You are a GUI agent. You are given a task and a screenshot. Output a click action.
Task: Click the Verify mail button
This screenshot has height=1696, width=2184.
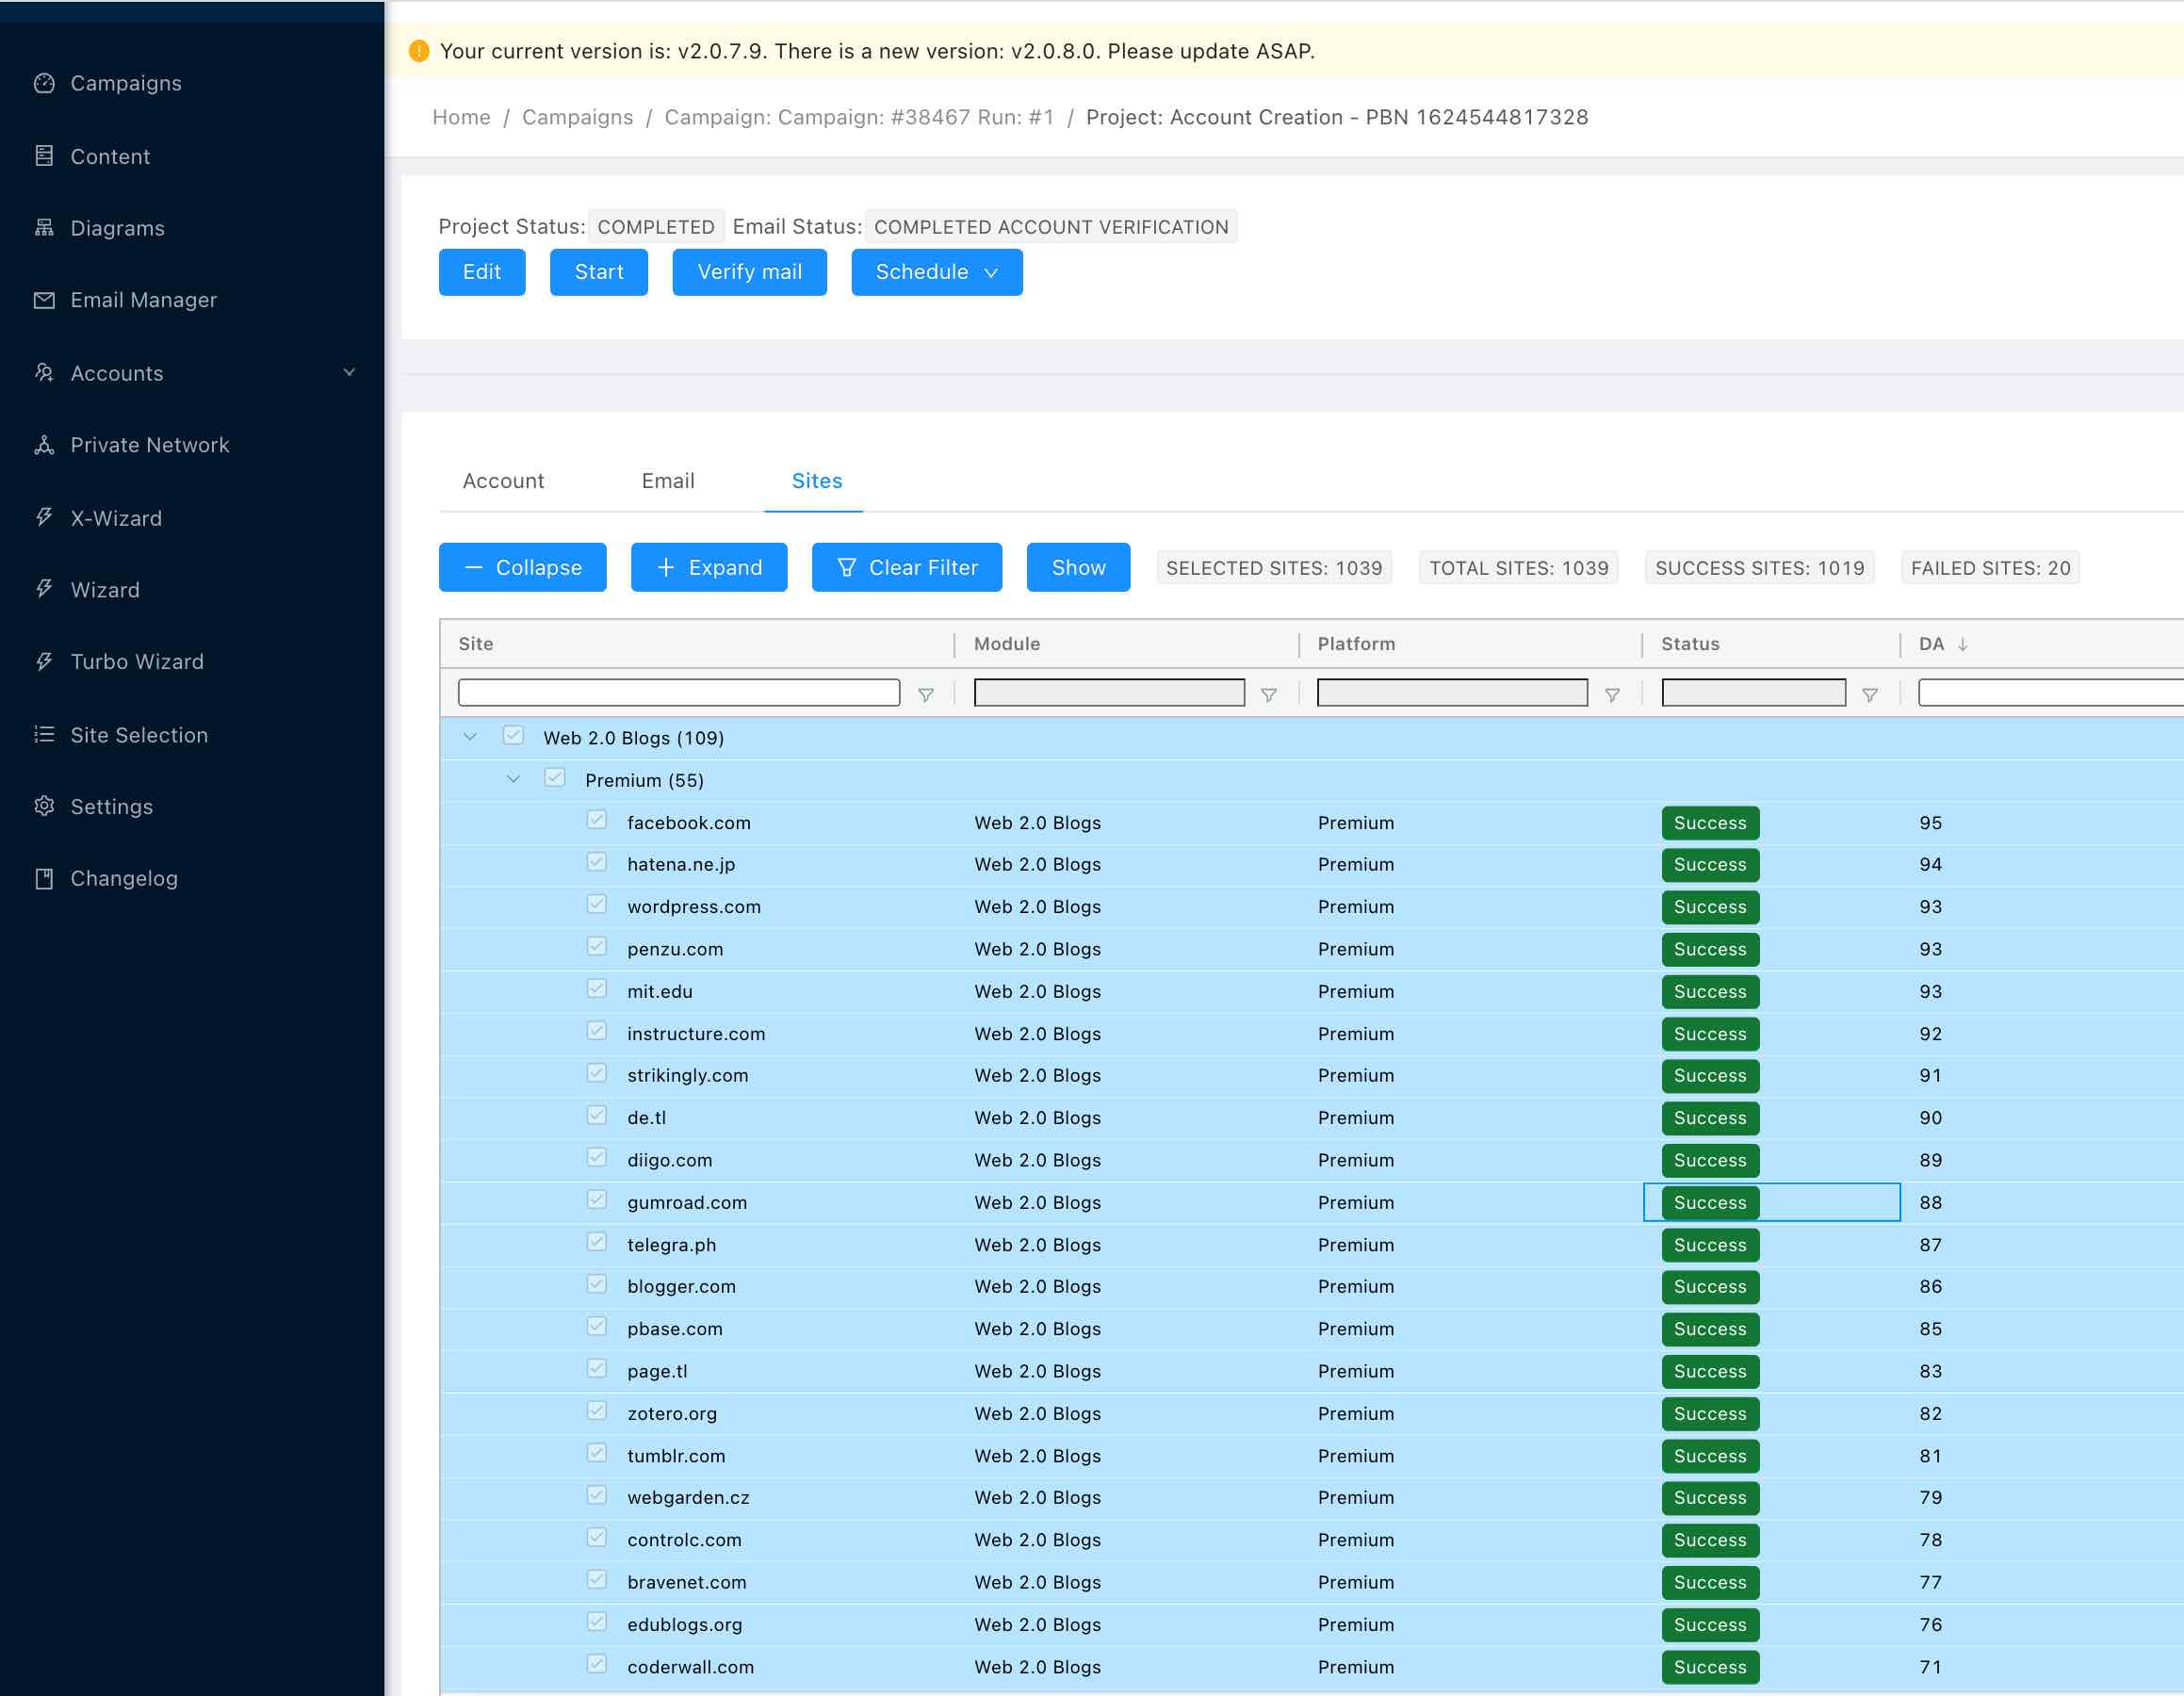(749, 272)
